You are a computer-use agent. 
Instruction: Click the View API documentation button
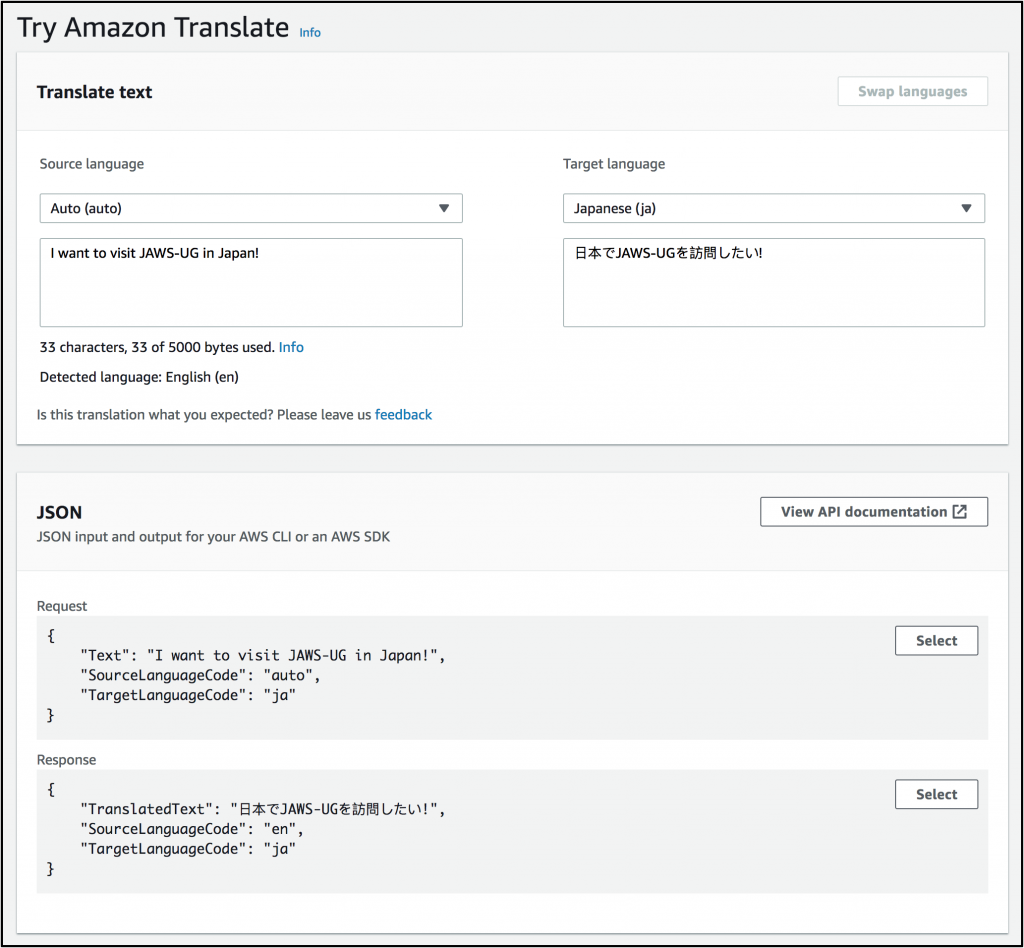[873, 511]
